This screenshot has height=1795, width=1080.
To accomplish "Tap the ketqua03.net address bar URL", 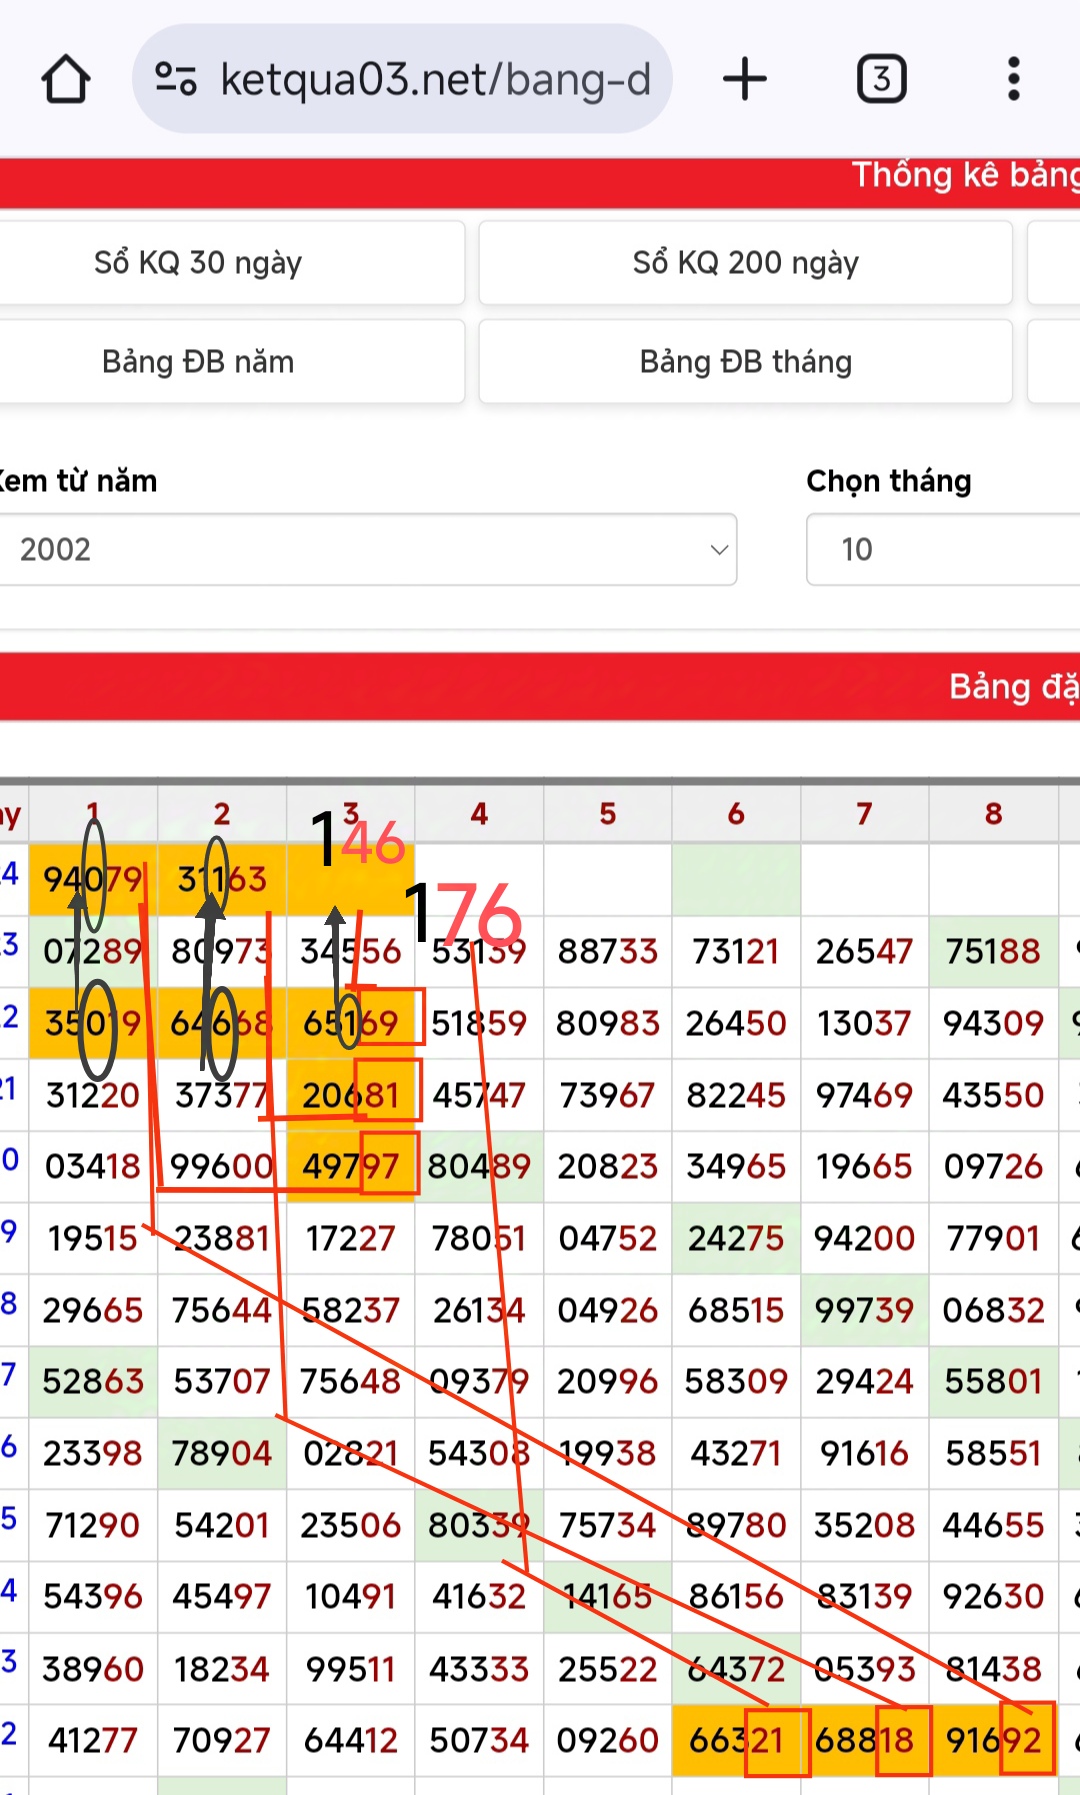I will click(x=435, y=80).
